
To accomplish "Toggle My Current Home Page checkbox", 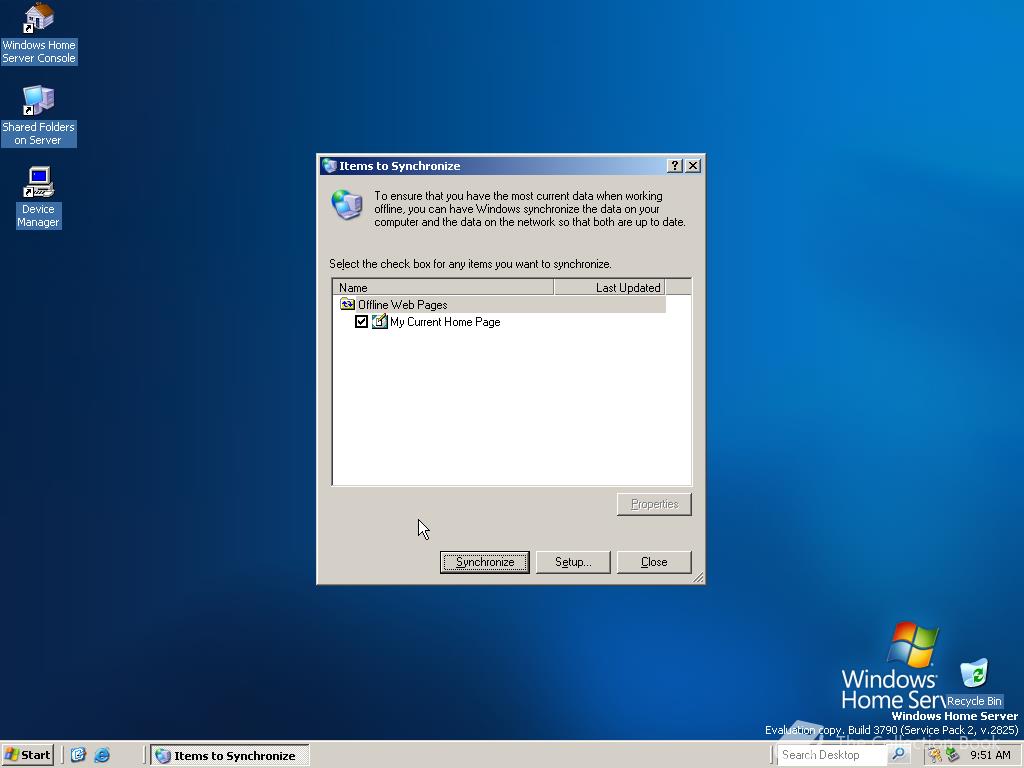I will point(361,321).
